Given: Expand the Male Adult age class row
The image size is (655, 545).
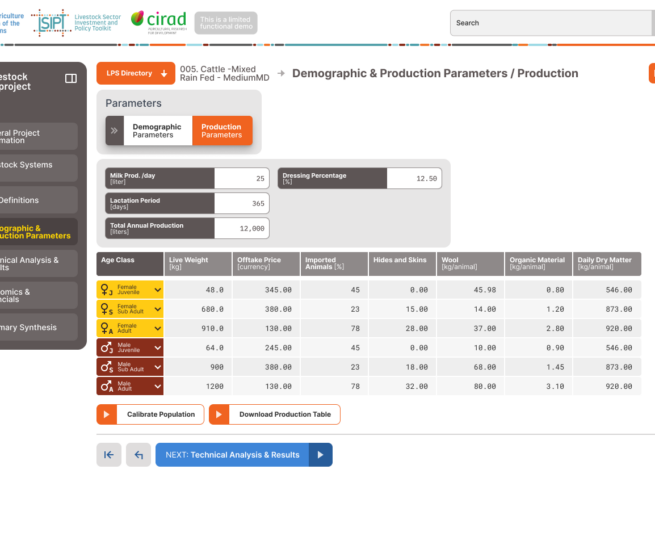Looking at the screenshot, I should click(157, 386).
